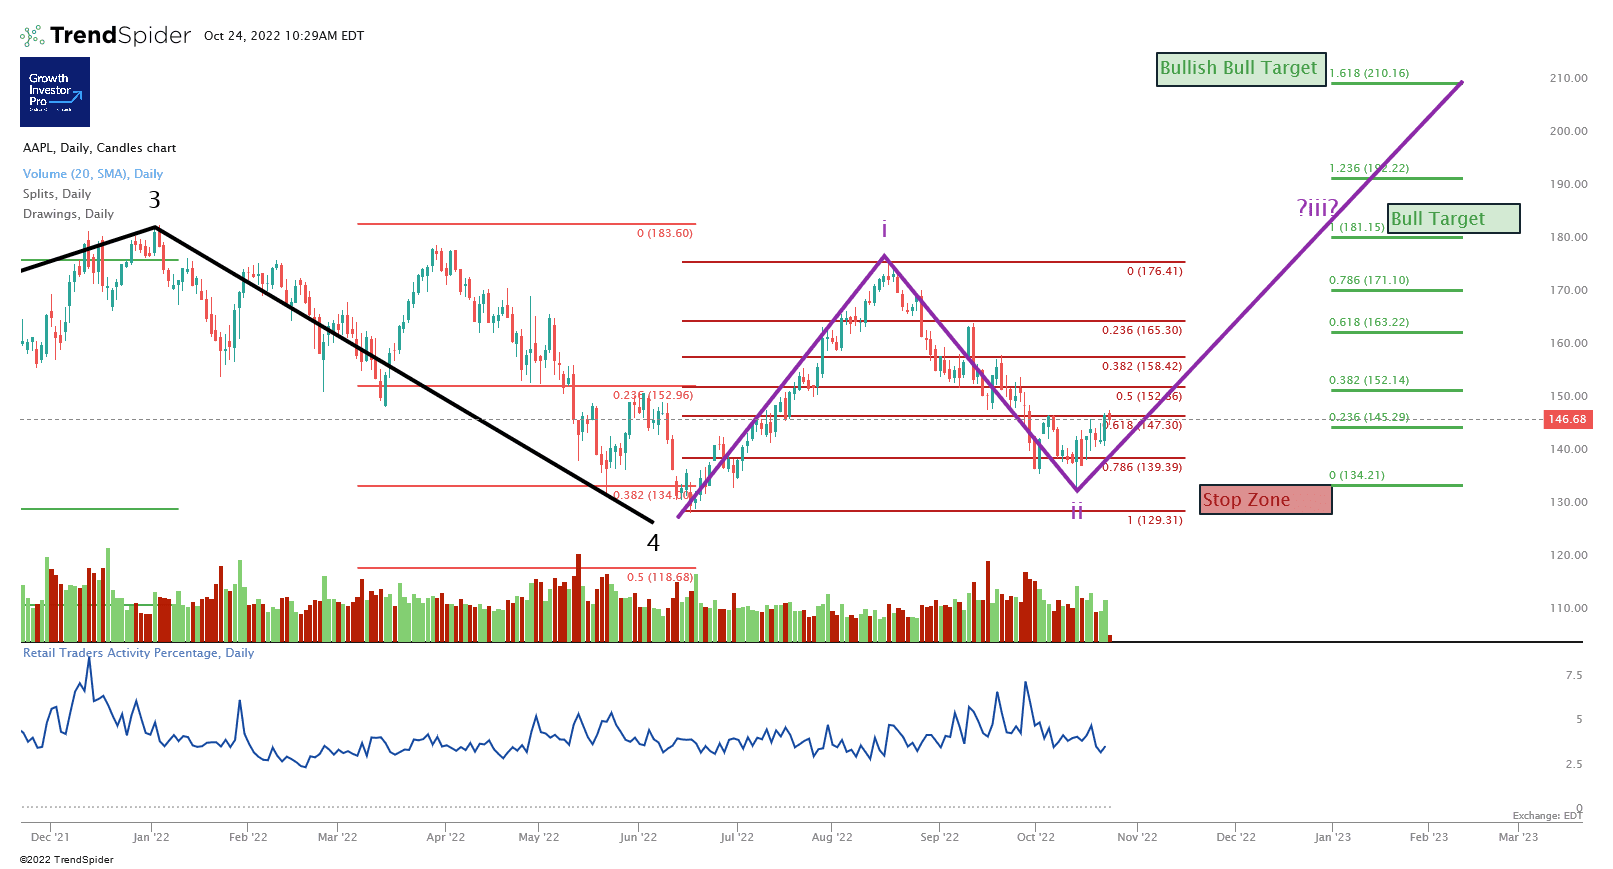Select the purple wave i label

click(884, 230)
